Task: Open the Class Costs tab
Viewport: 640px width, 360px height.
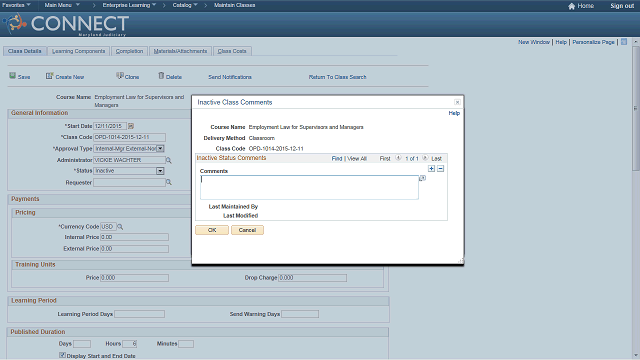Action: [232, 51]
